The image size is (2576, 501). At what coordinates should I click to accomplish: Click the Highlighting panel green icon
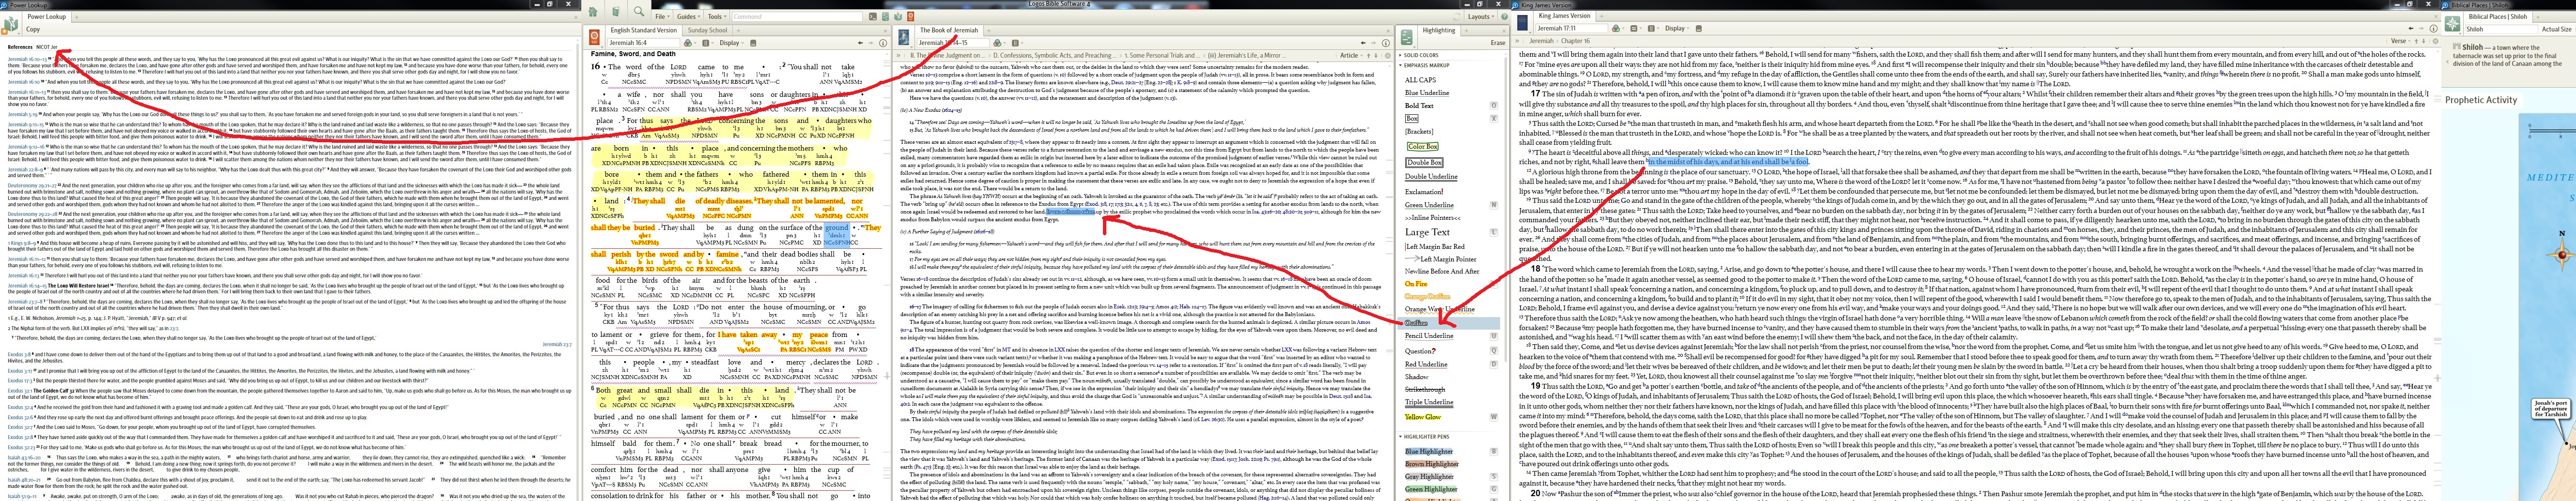tap(1407, 37)
